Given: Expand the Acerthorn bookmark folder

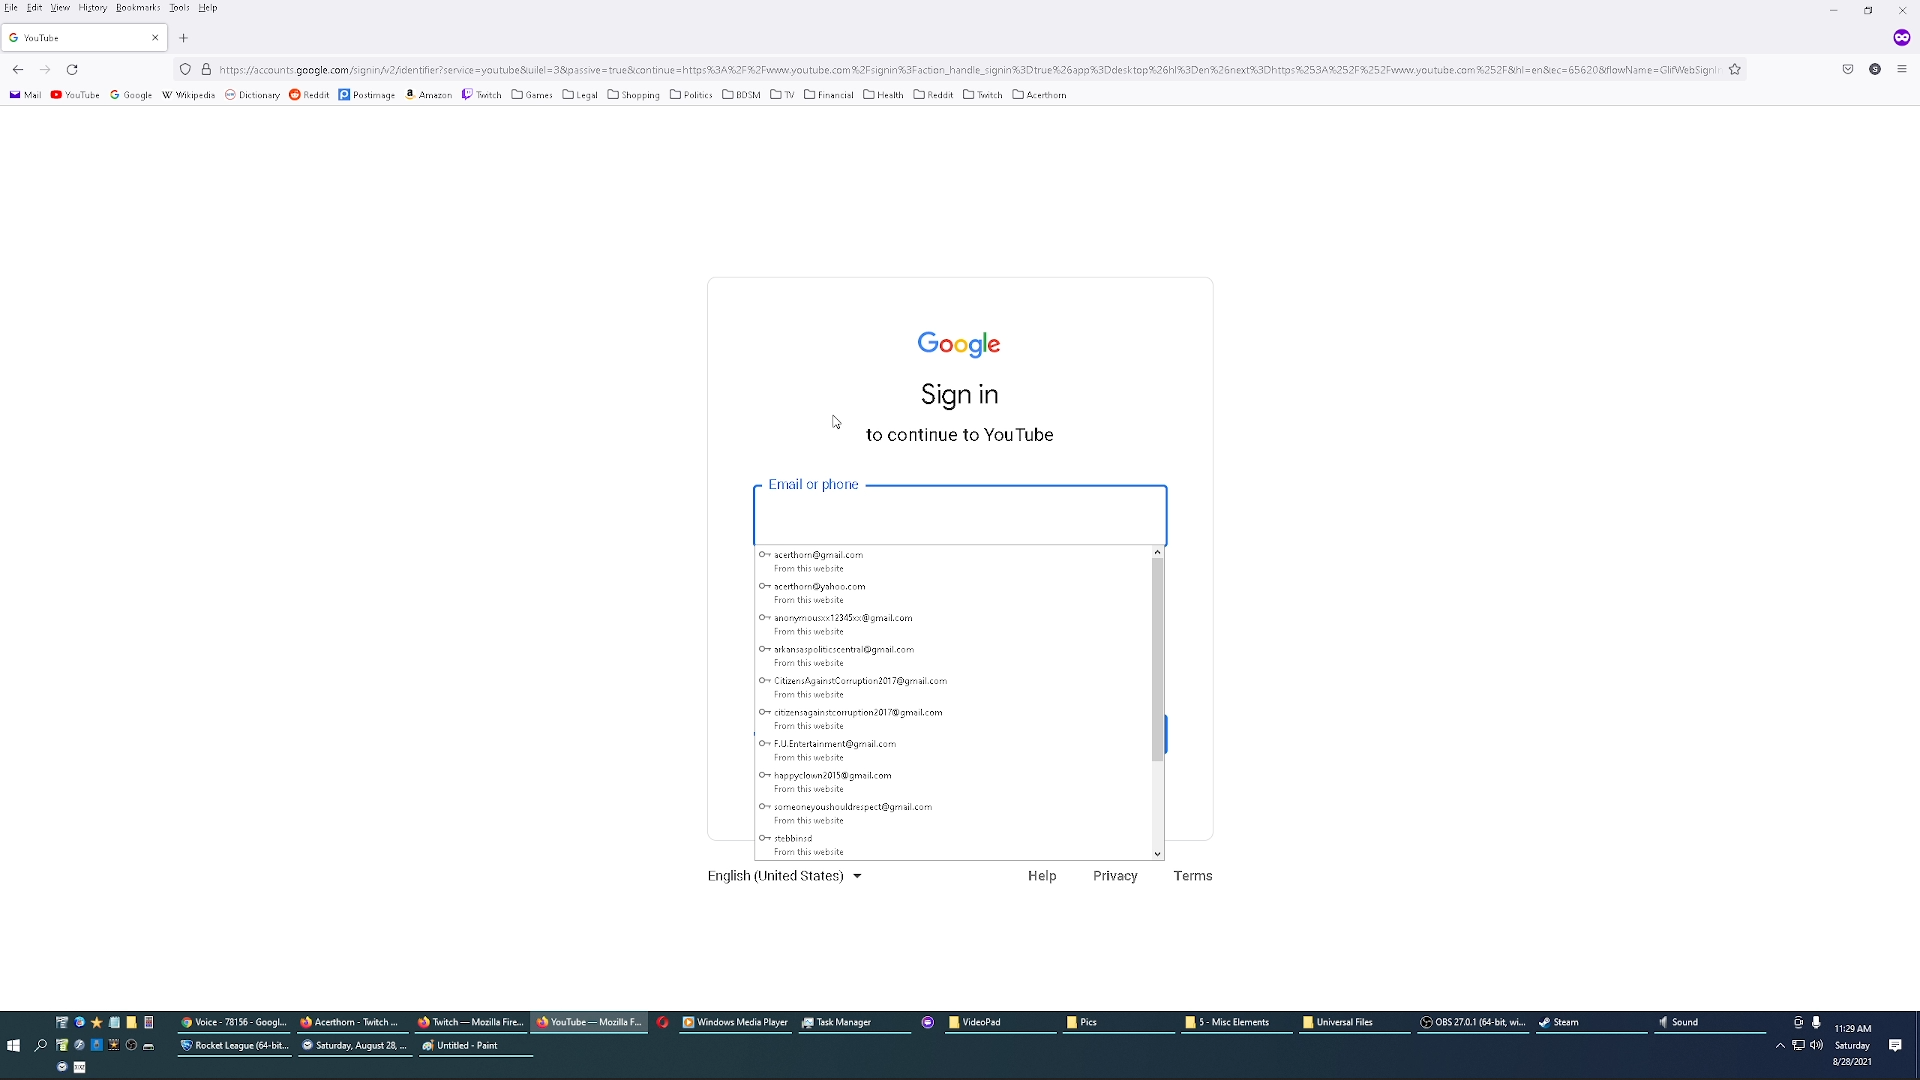Looking at the screenshot, I should point(1039,95).
